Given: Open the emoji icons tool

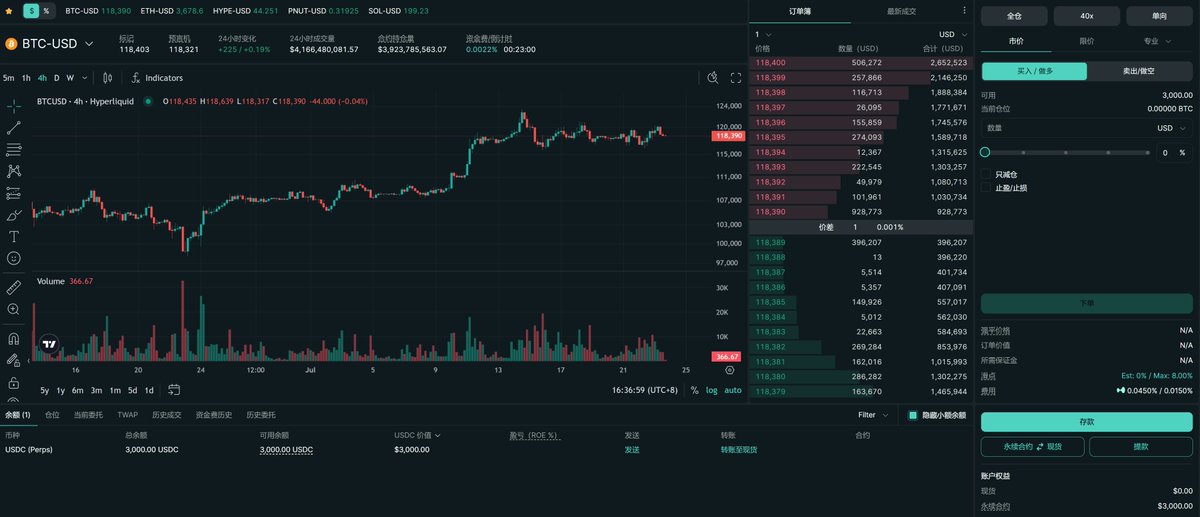Looking at the screenshot, I should coord(14,258).
